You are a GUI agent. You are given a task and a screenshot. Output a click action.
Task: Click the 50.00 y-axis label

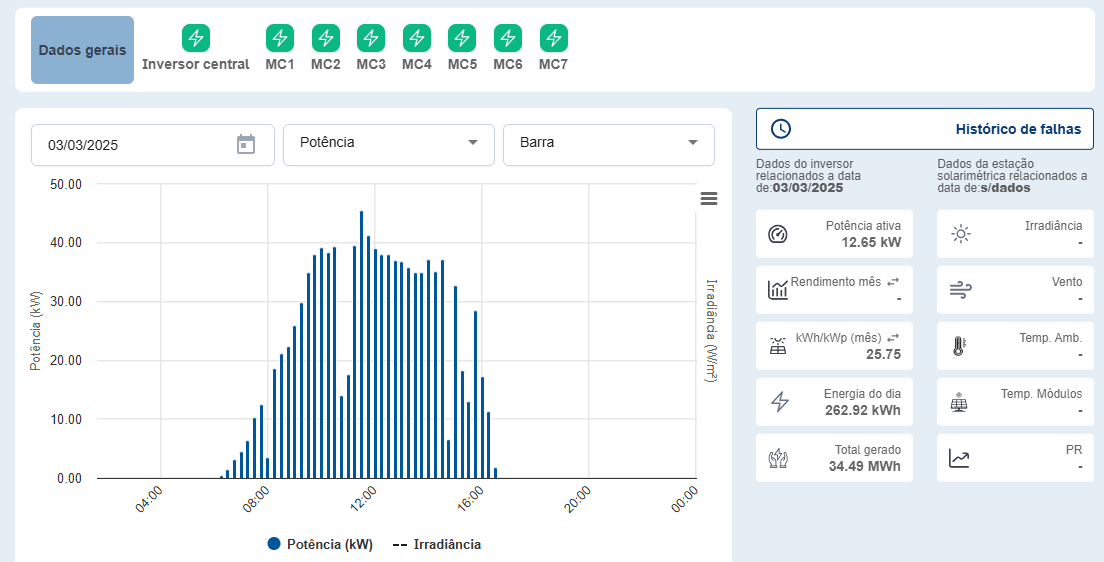tap(65, 184)
